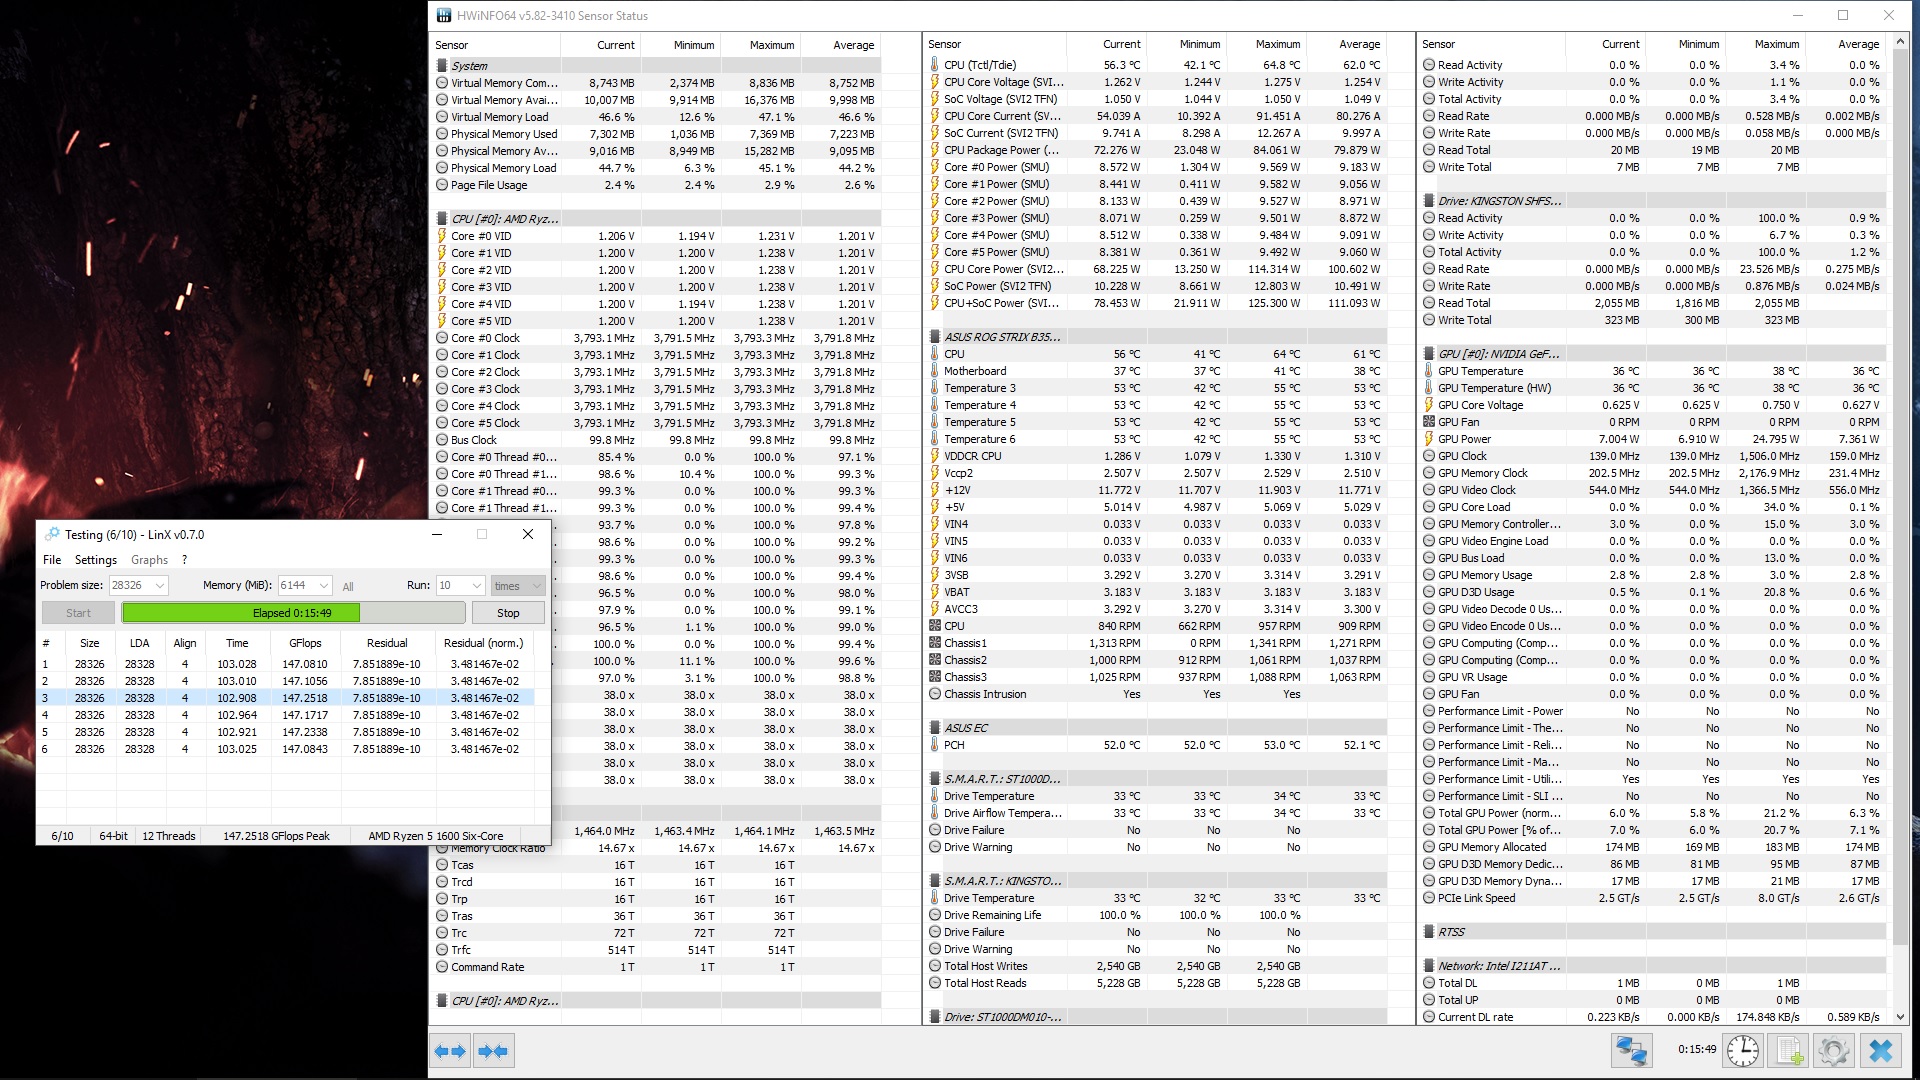Click the blue X close sensors icon
This screenshot has width=1920, height=1080.
(1881, 1051)
